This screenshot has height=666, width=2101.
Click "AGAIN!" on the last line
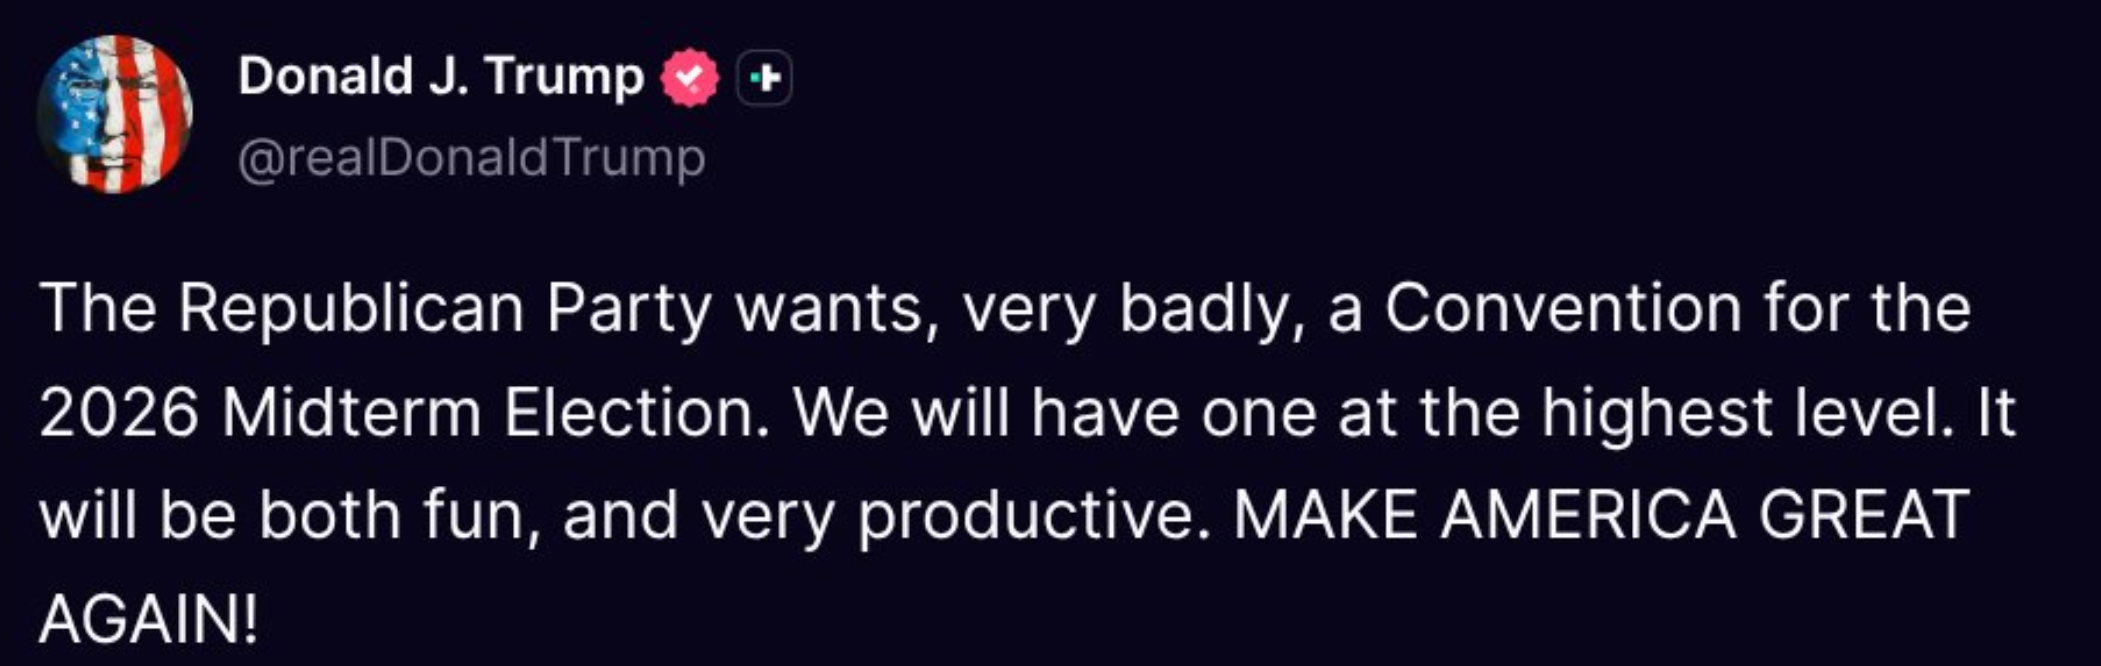click(149, 620)
